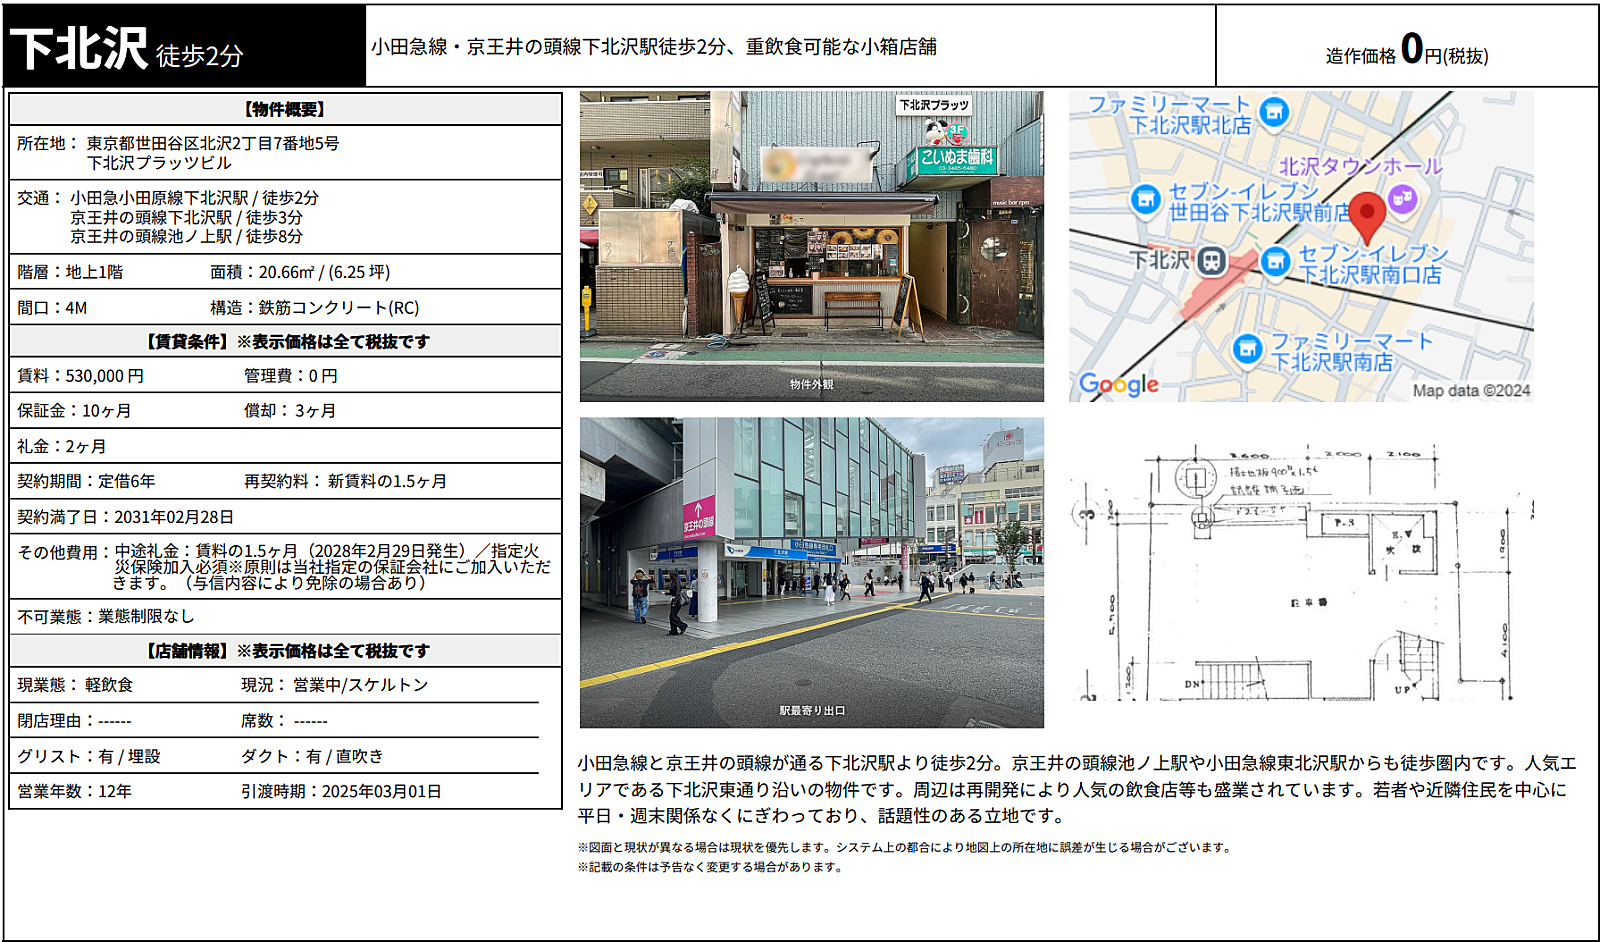Click the 北沢タウンホール map label
This screenshot has width=1600, height=942.
tap(1361, 167)
